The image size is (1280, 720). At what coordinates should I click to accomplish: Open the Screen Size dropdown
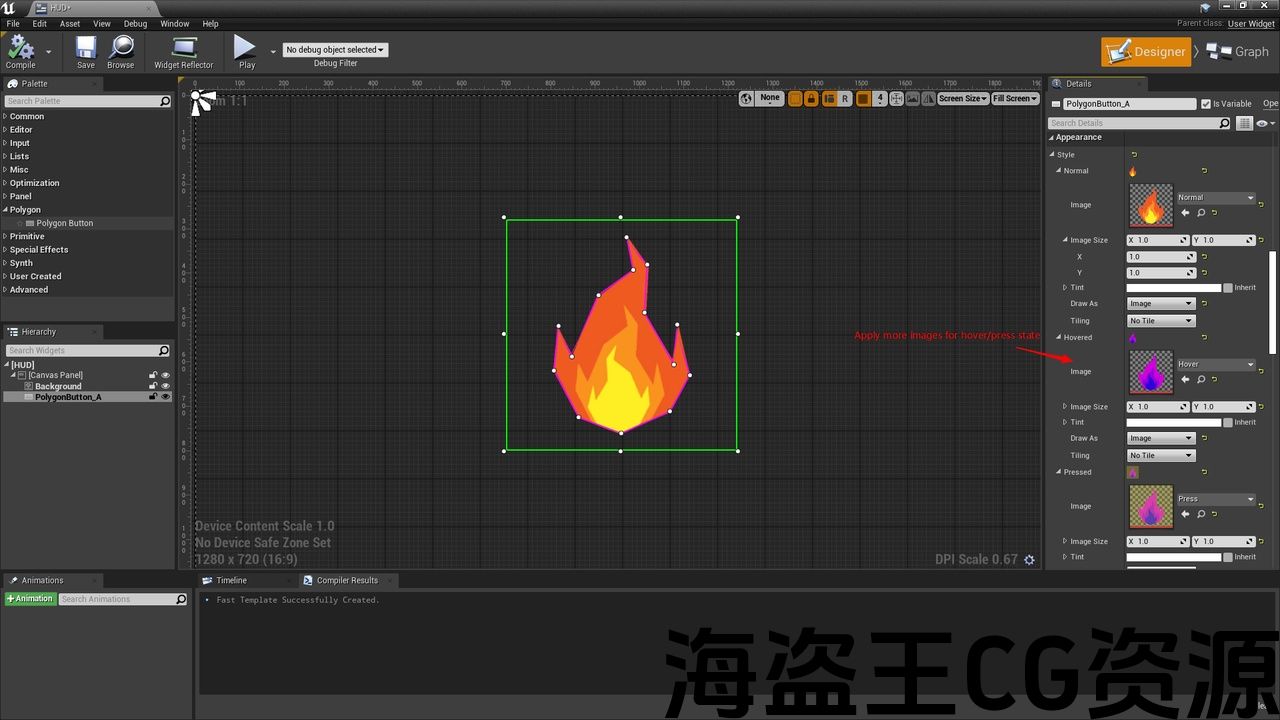[962, 98]
